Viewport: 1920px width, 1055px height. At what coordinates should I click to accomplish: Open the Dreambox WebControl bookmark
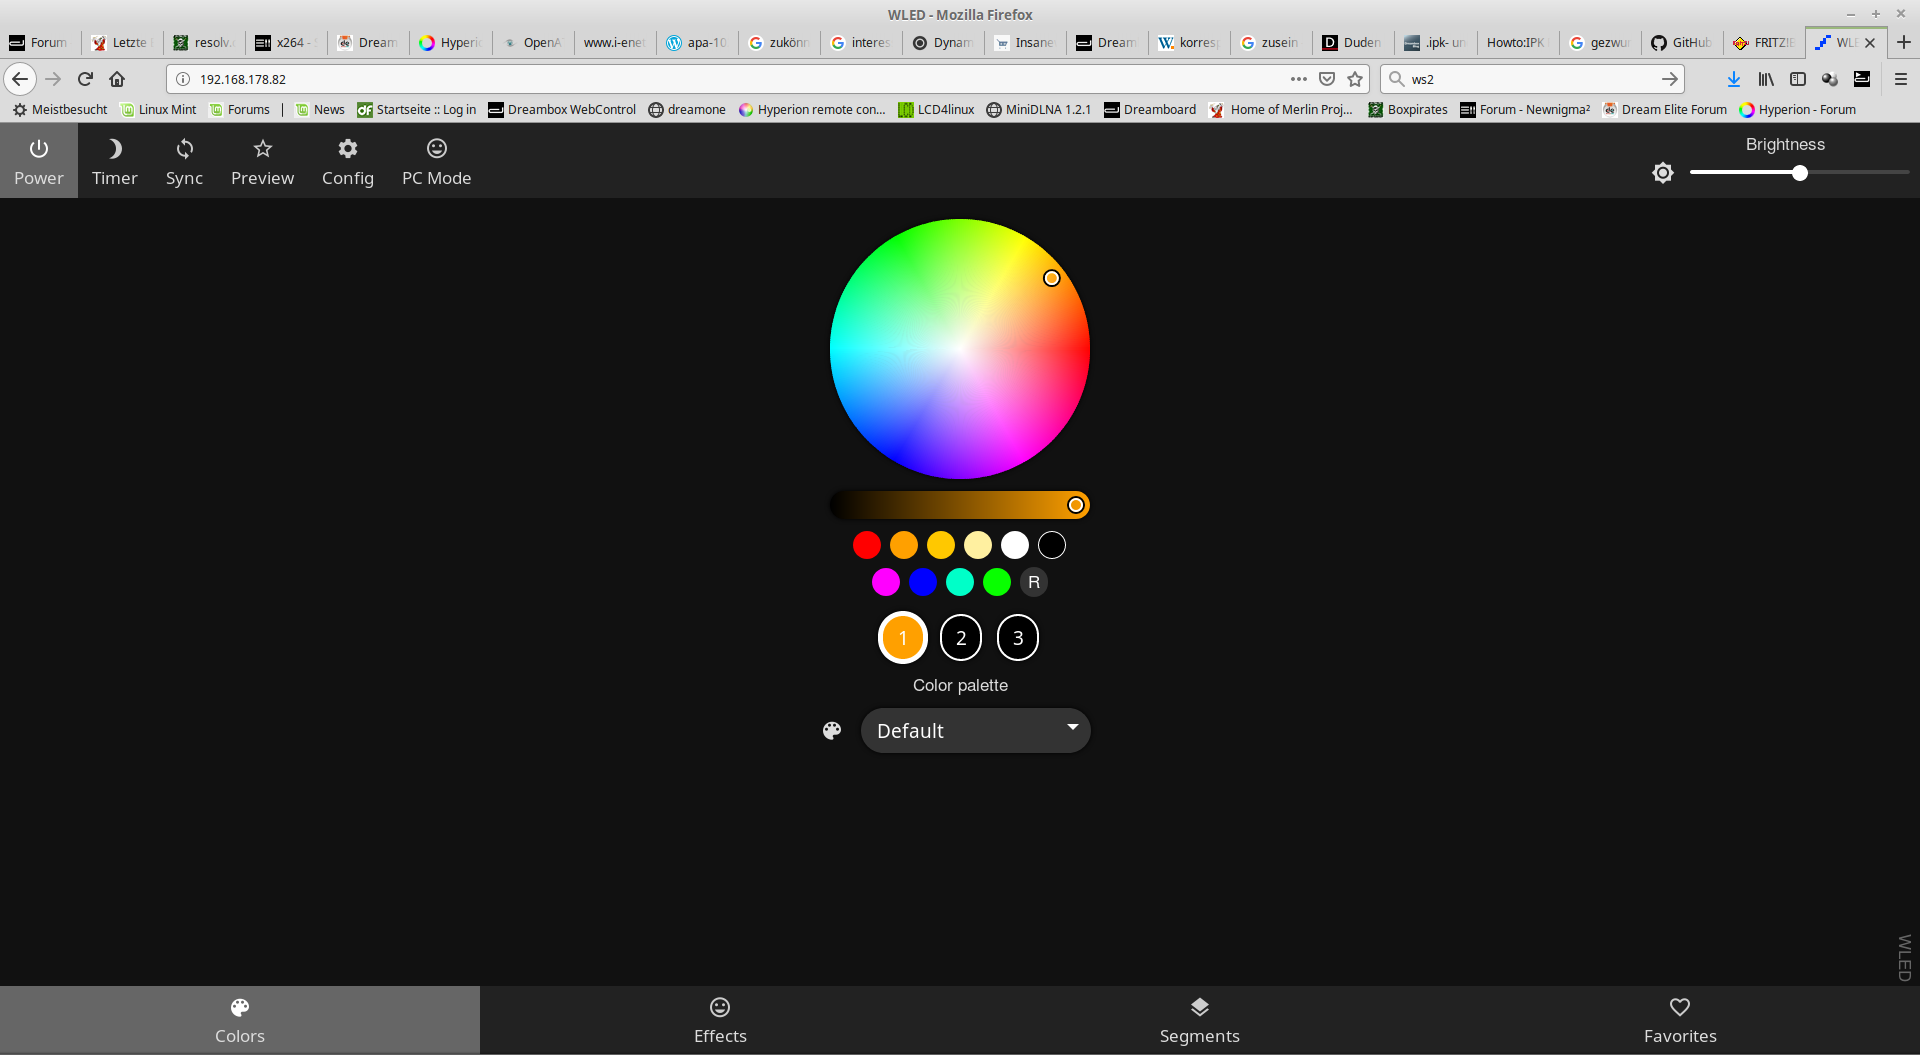pos(562,110)
